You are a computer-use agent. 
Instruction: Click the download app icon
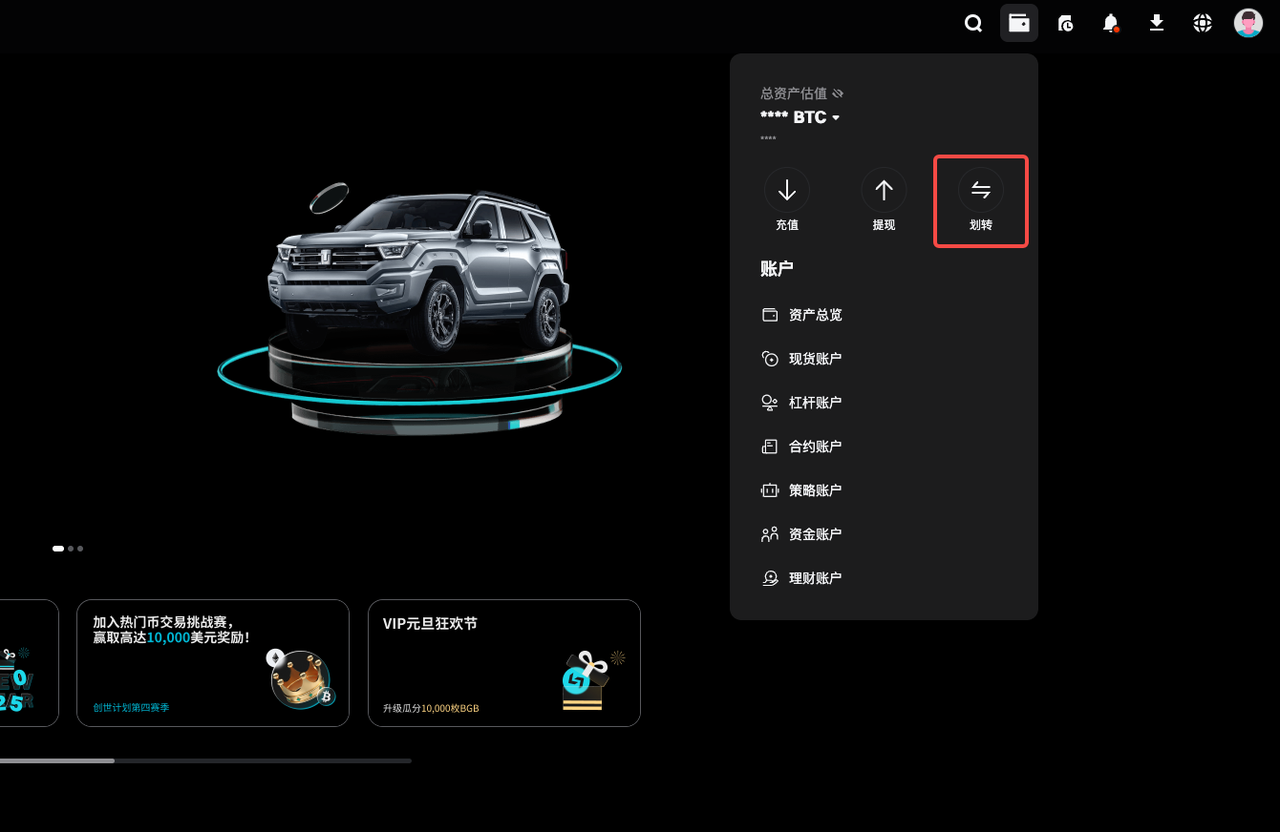pyautogui.click(x=1156, y=23)
